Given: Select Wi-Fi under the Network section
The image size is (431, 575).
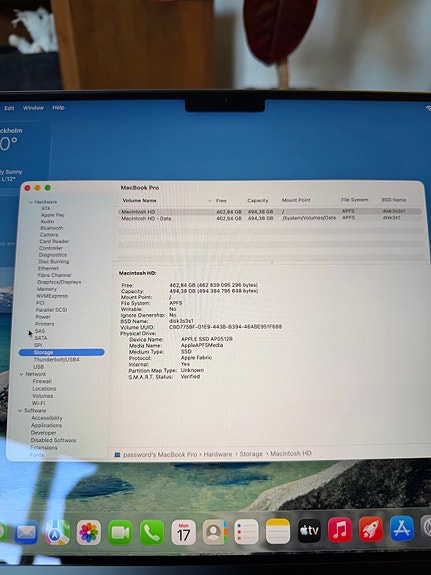Looking at the screenshot, I should [x=39, y=403].
